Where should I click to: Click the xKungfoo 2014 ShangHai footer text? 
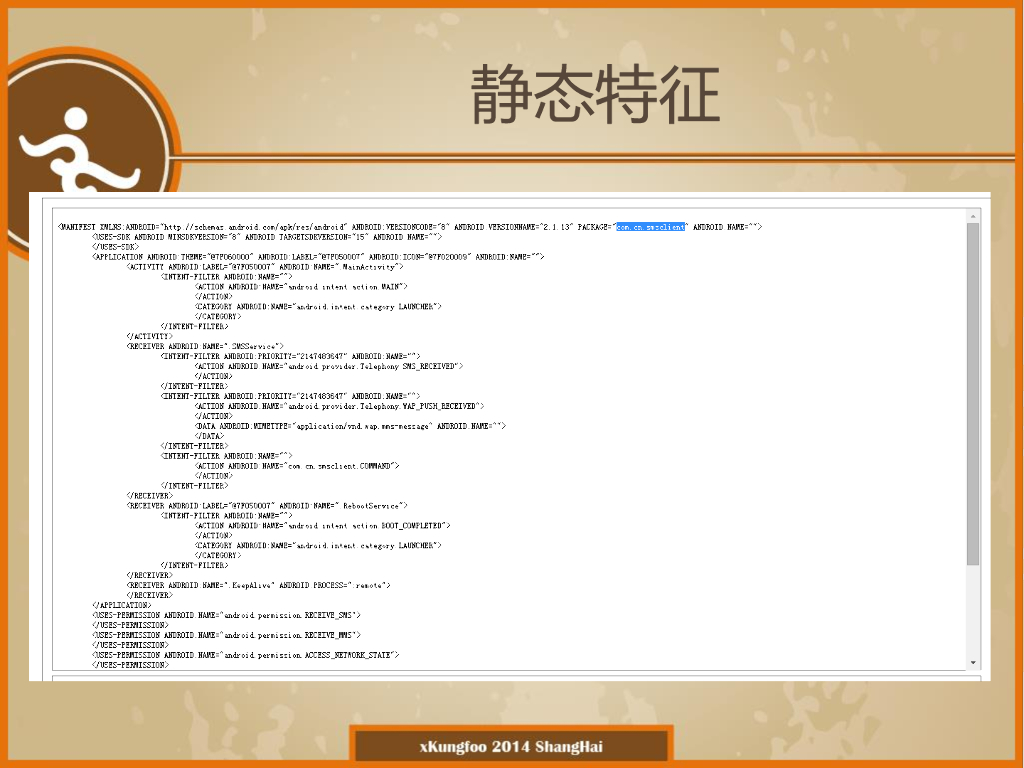click(511, 746)
